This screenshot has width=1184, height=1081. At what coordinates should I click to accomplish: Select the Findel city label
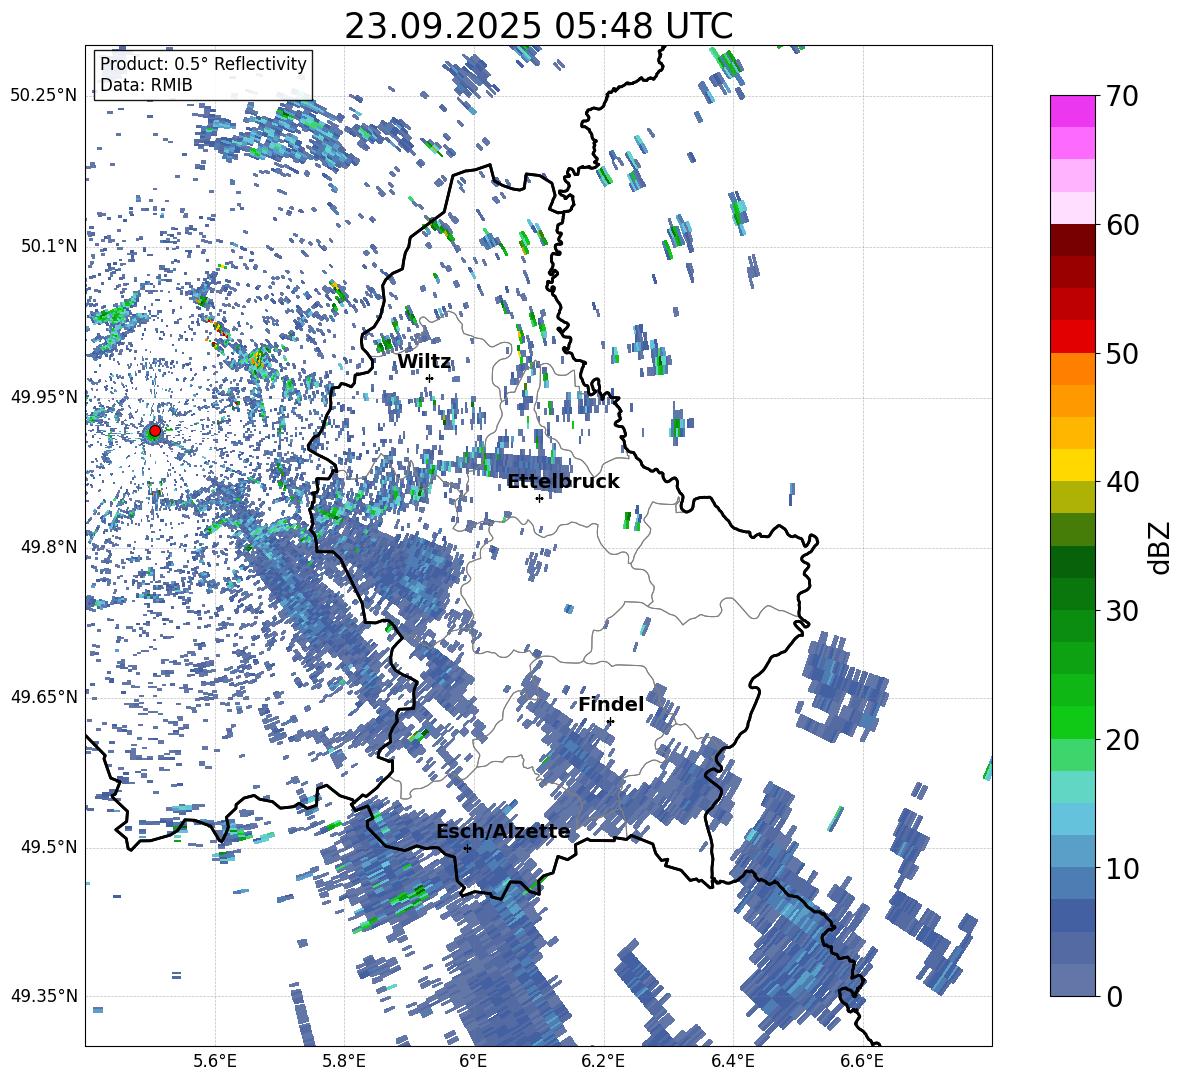[x=611, y=705]
